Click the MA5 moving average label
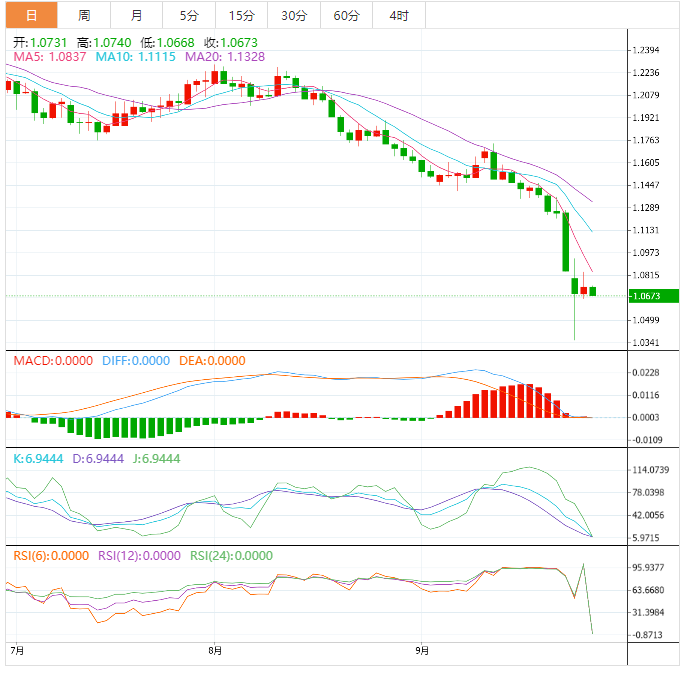Viewport: 687px width, 676px height. (50, 57)
